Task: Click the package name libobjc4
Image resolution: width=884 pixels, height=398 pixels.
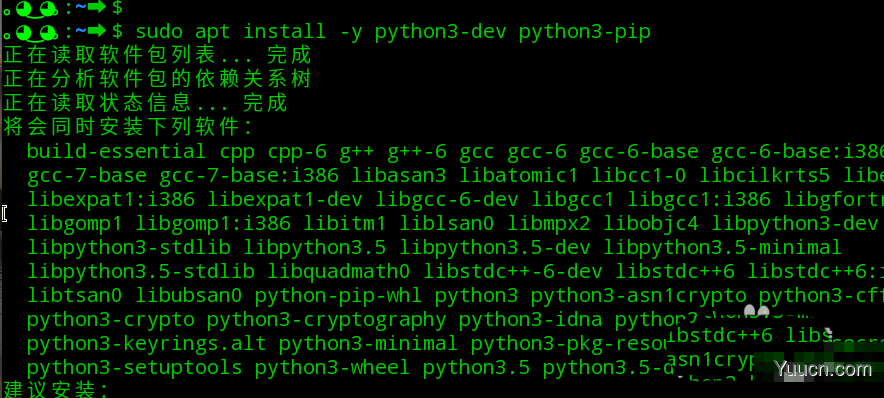Action: point(651,224)
